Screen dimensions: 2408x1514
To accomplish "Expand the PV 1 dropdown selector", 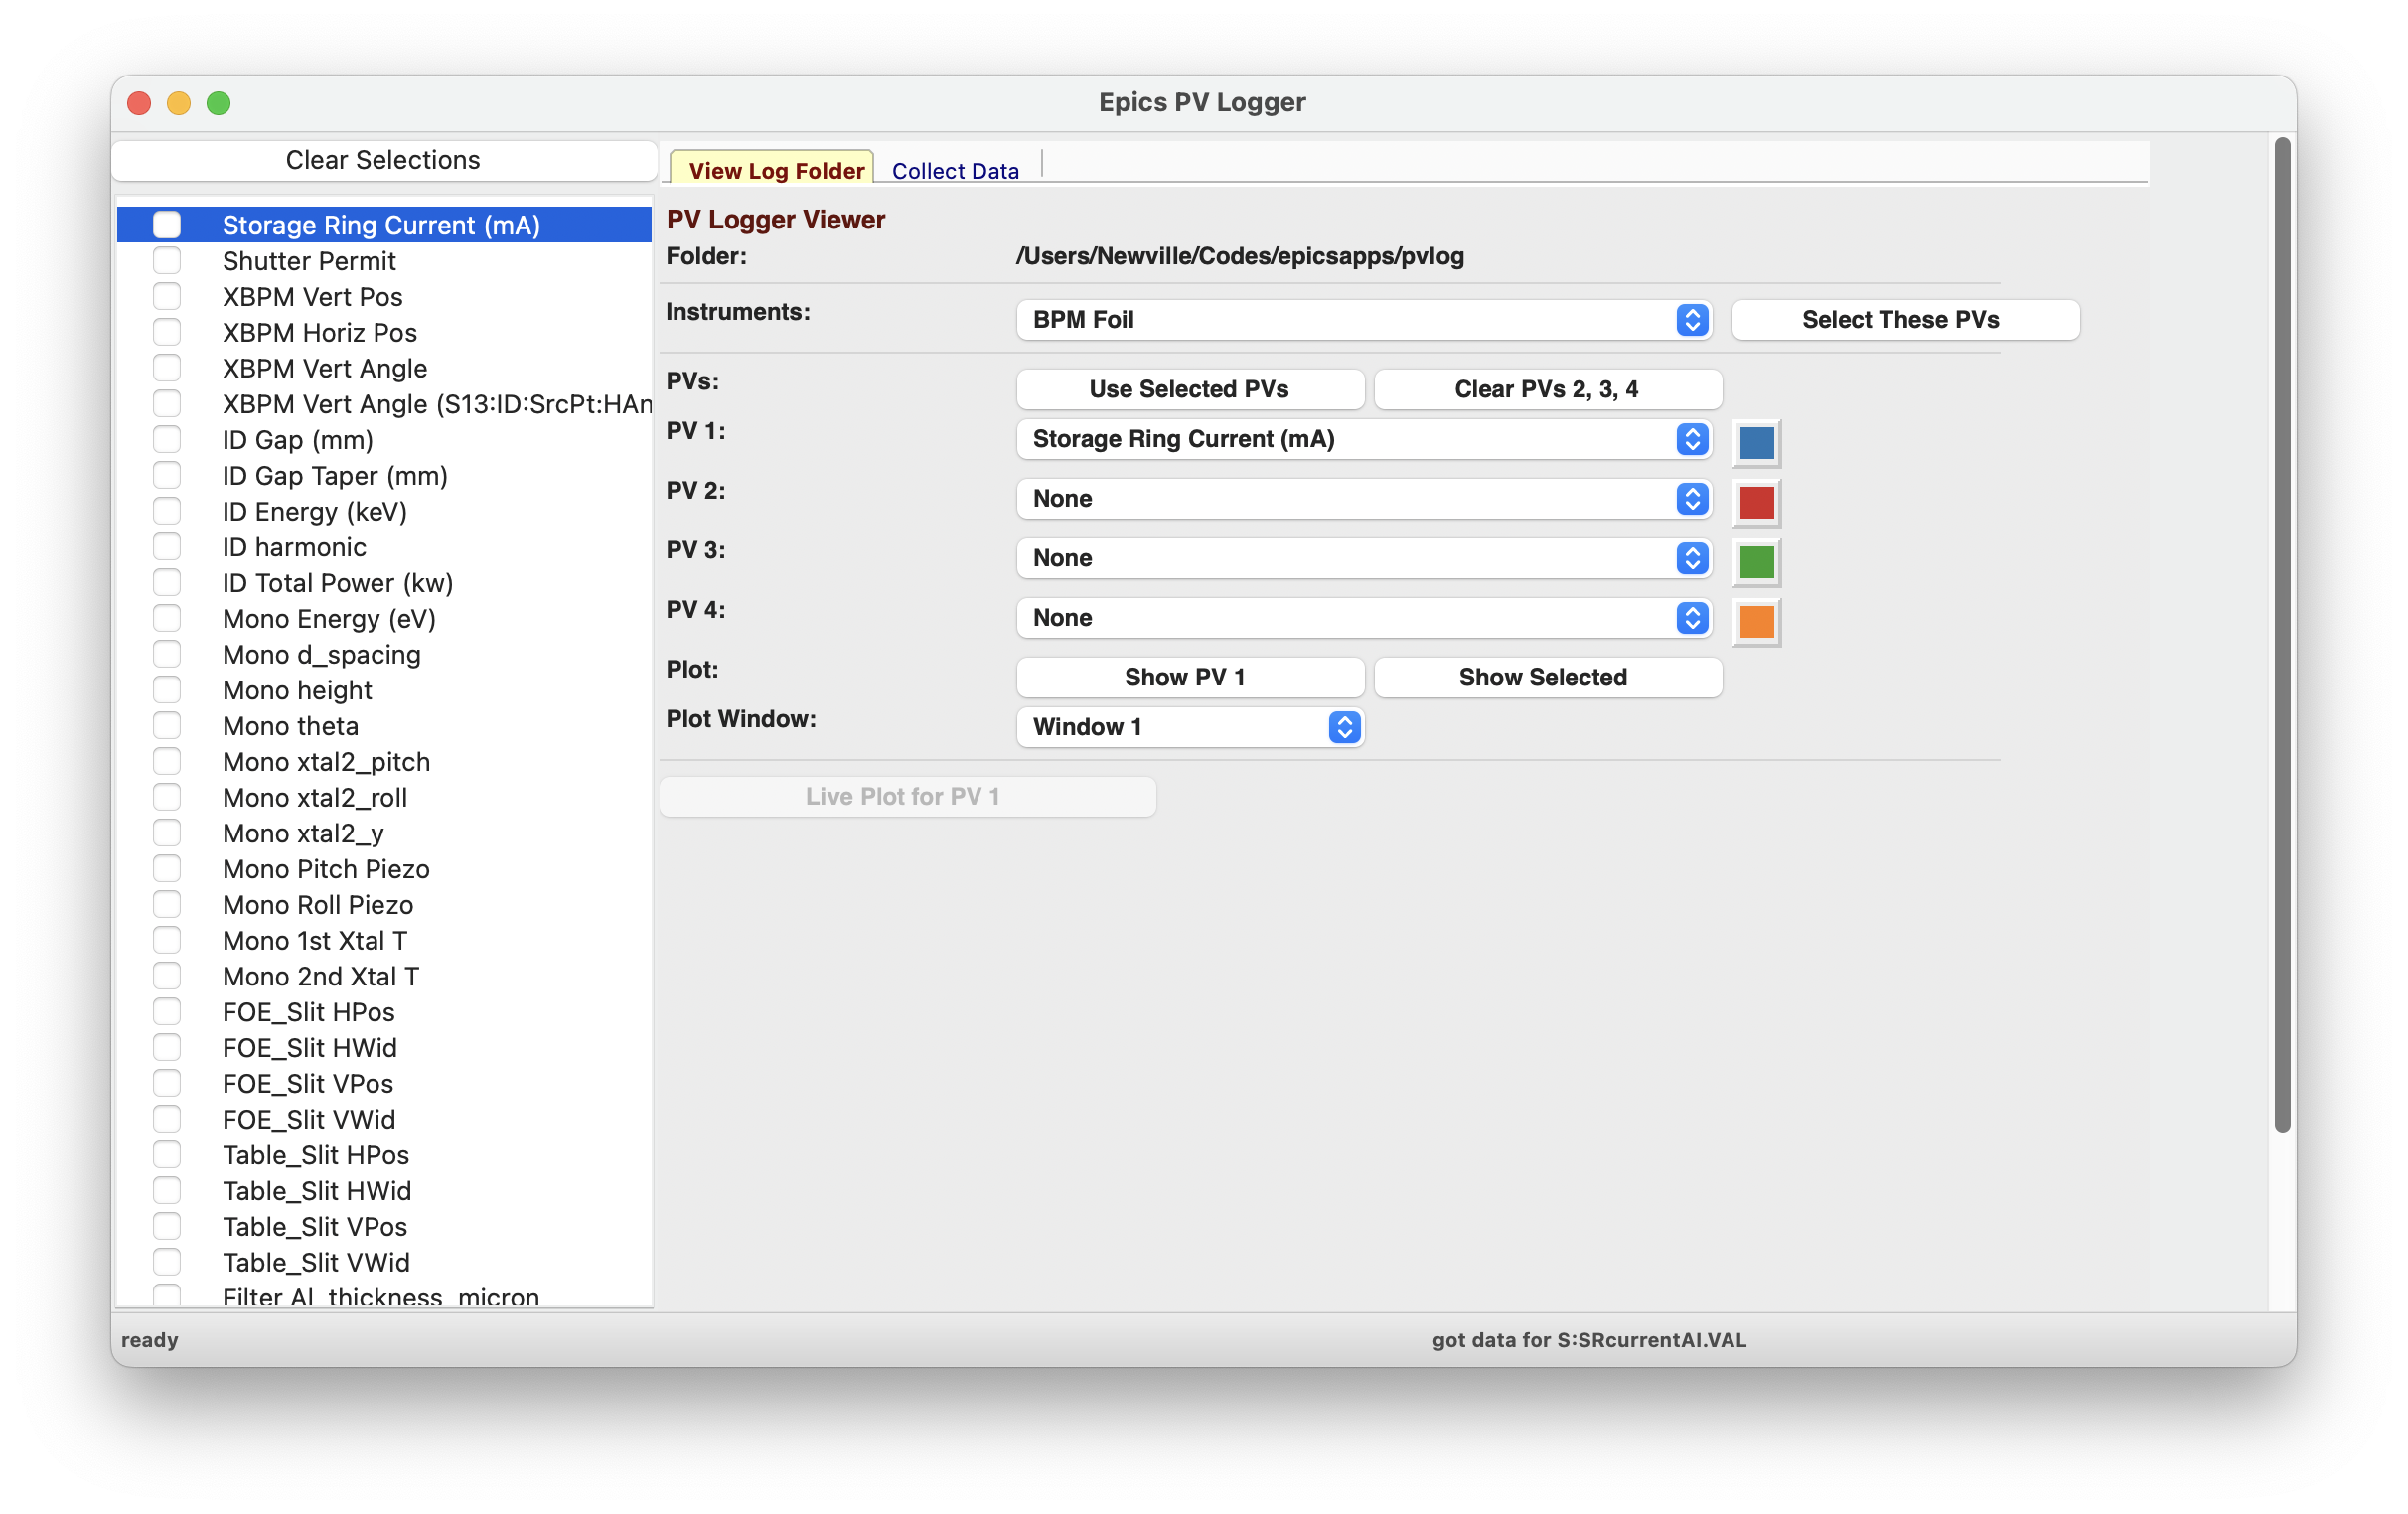I will [1690, 439].
